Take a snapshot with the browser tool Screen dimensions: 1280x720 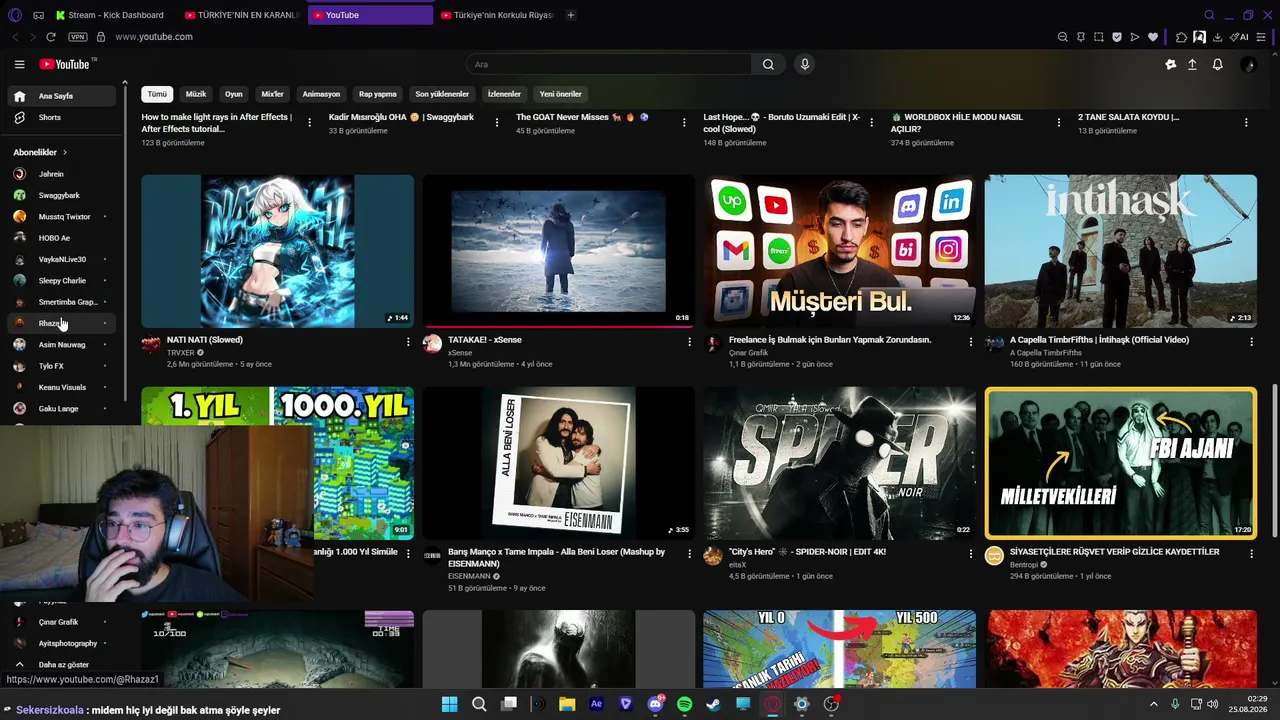coord(1098,37)
